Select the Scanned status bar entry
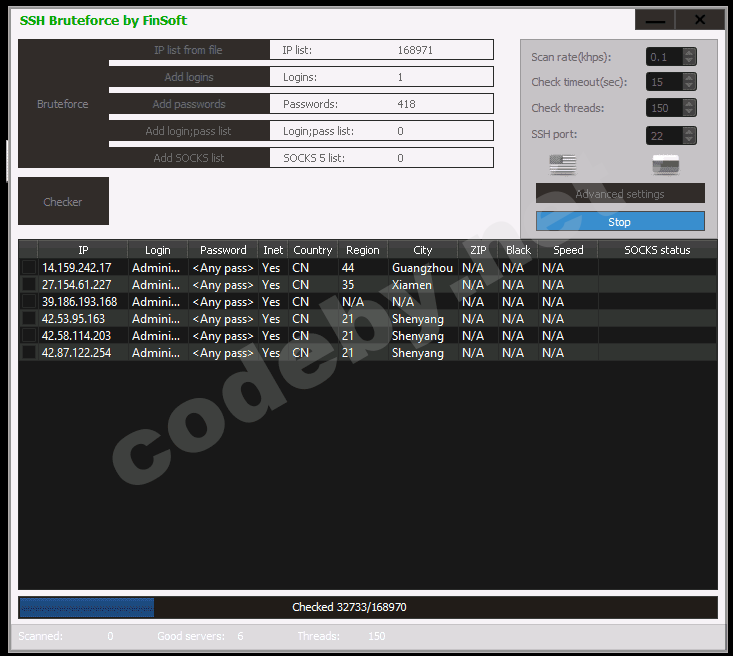733x656 pixels. [65, 636]
